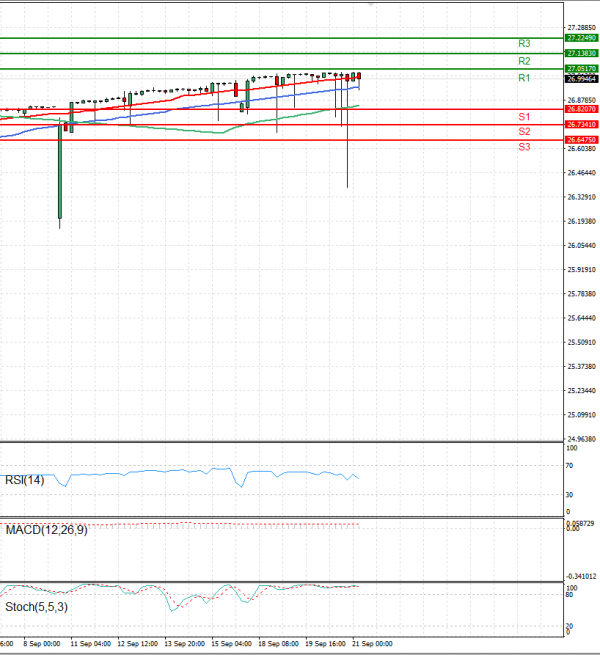Viewport: 600px width, 655px height.
Task: Click the -0.341012 MACD scale value
Action: (581, 576)
